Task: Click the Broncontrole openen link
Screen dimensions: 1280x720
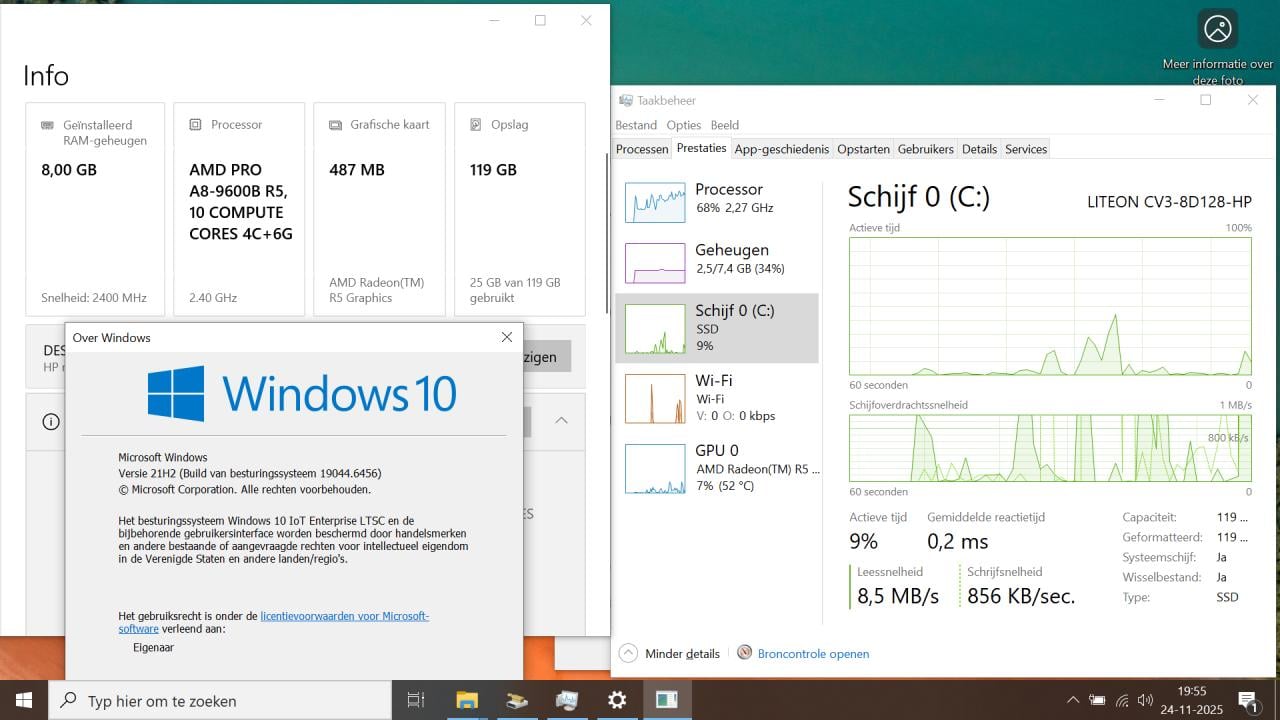Action: pyautogui.click(x=812, y=653)
